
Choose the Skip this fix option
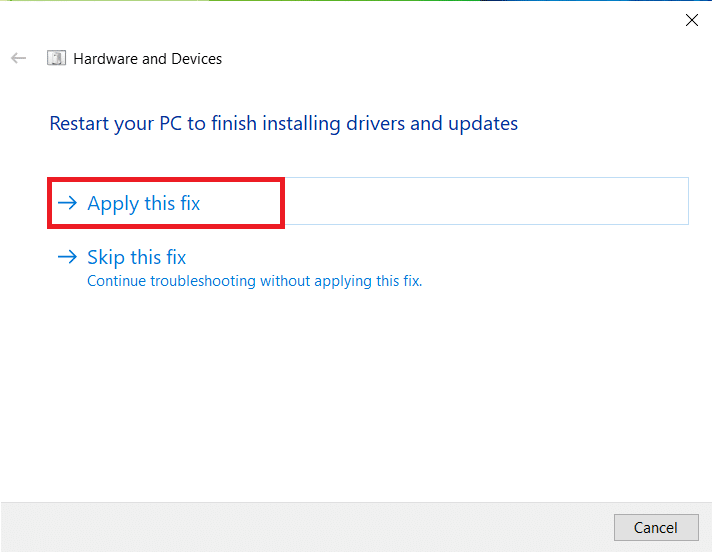(136, 257)
